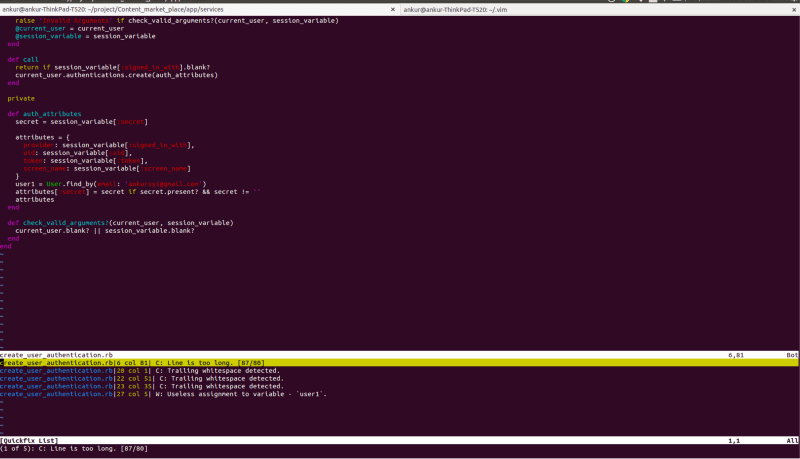Place cursor on the 'private' keyword
The image size is (800, 459).
point(21,98)
